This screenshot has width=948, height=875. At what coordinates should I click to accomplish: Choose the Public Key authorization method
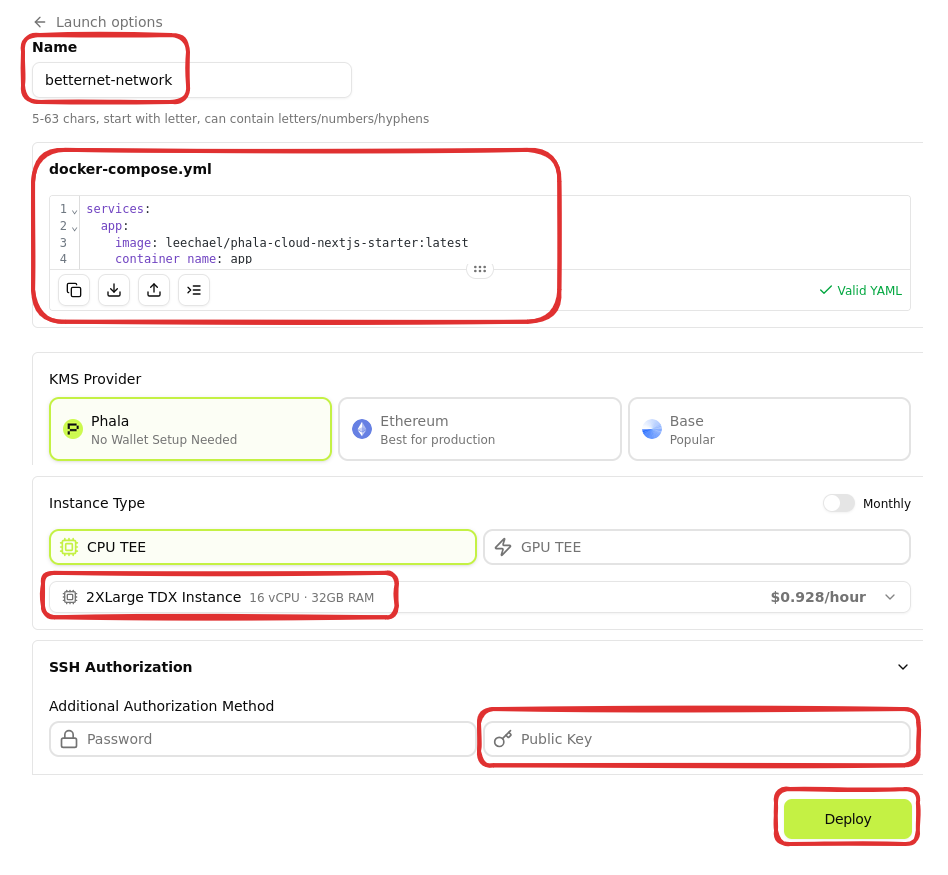(x=696, y=739)
